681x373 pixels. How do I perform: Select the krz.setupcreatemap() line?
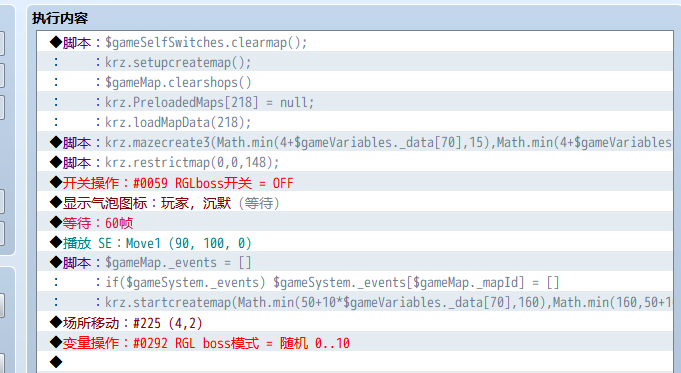(x=355, y=62)
